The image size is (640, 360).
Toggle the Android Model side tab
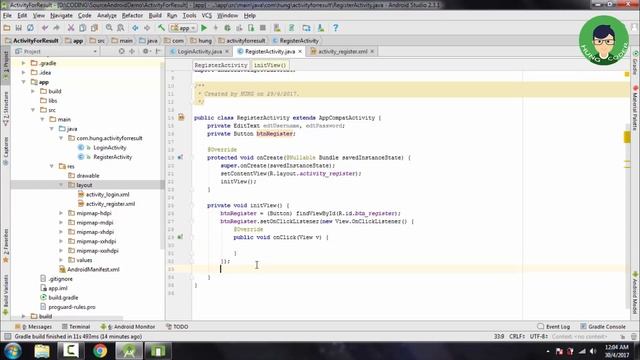[x=635, y=293]
